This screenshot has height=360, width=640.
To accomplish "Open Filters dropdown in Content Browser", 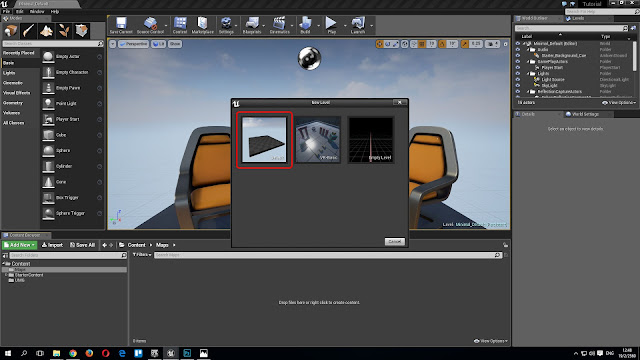I will point(142,255).
